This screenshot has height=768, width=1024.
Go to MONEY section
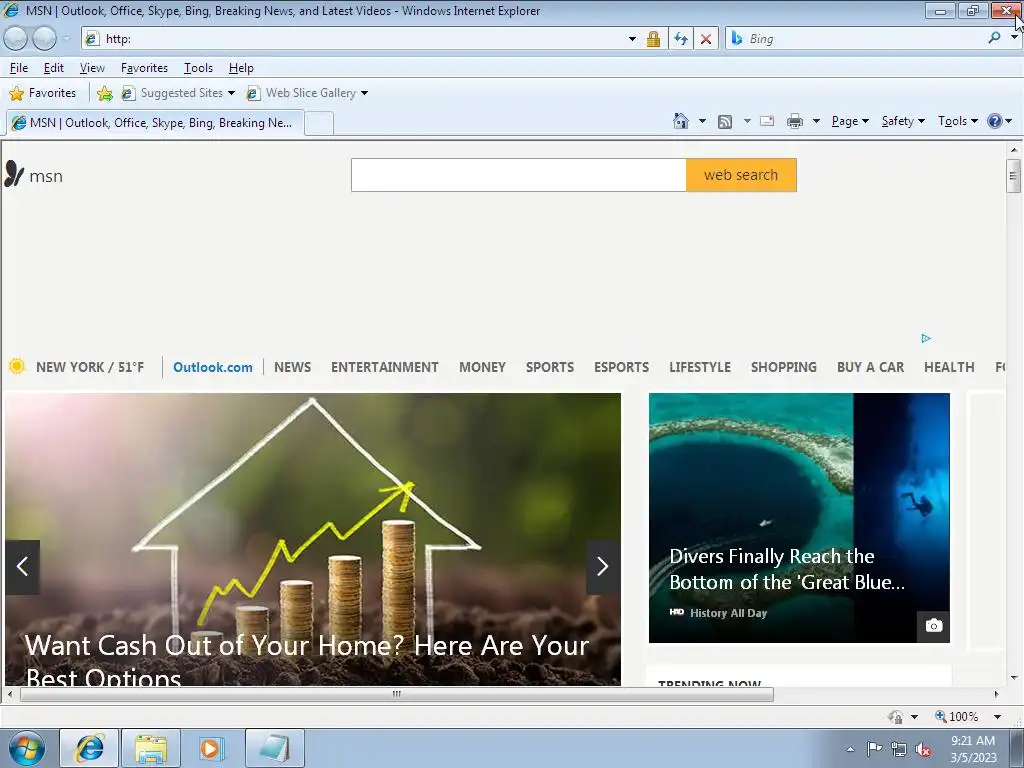coord(483,367)
